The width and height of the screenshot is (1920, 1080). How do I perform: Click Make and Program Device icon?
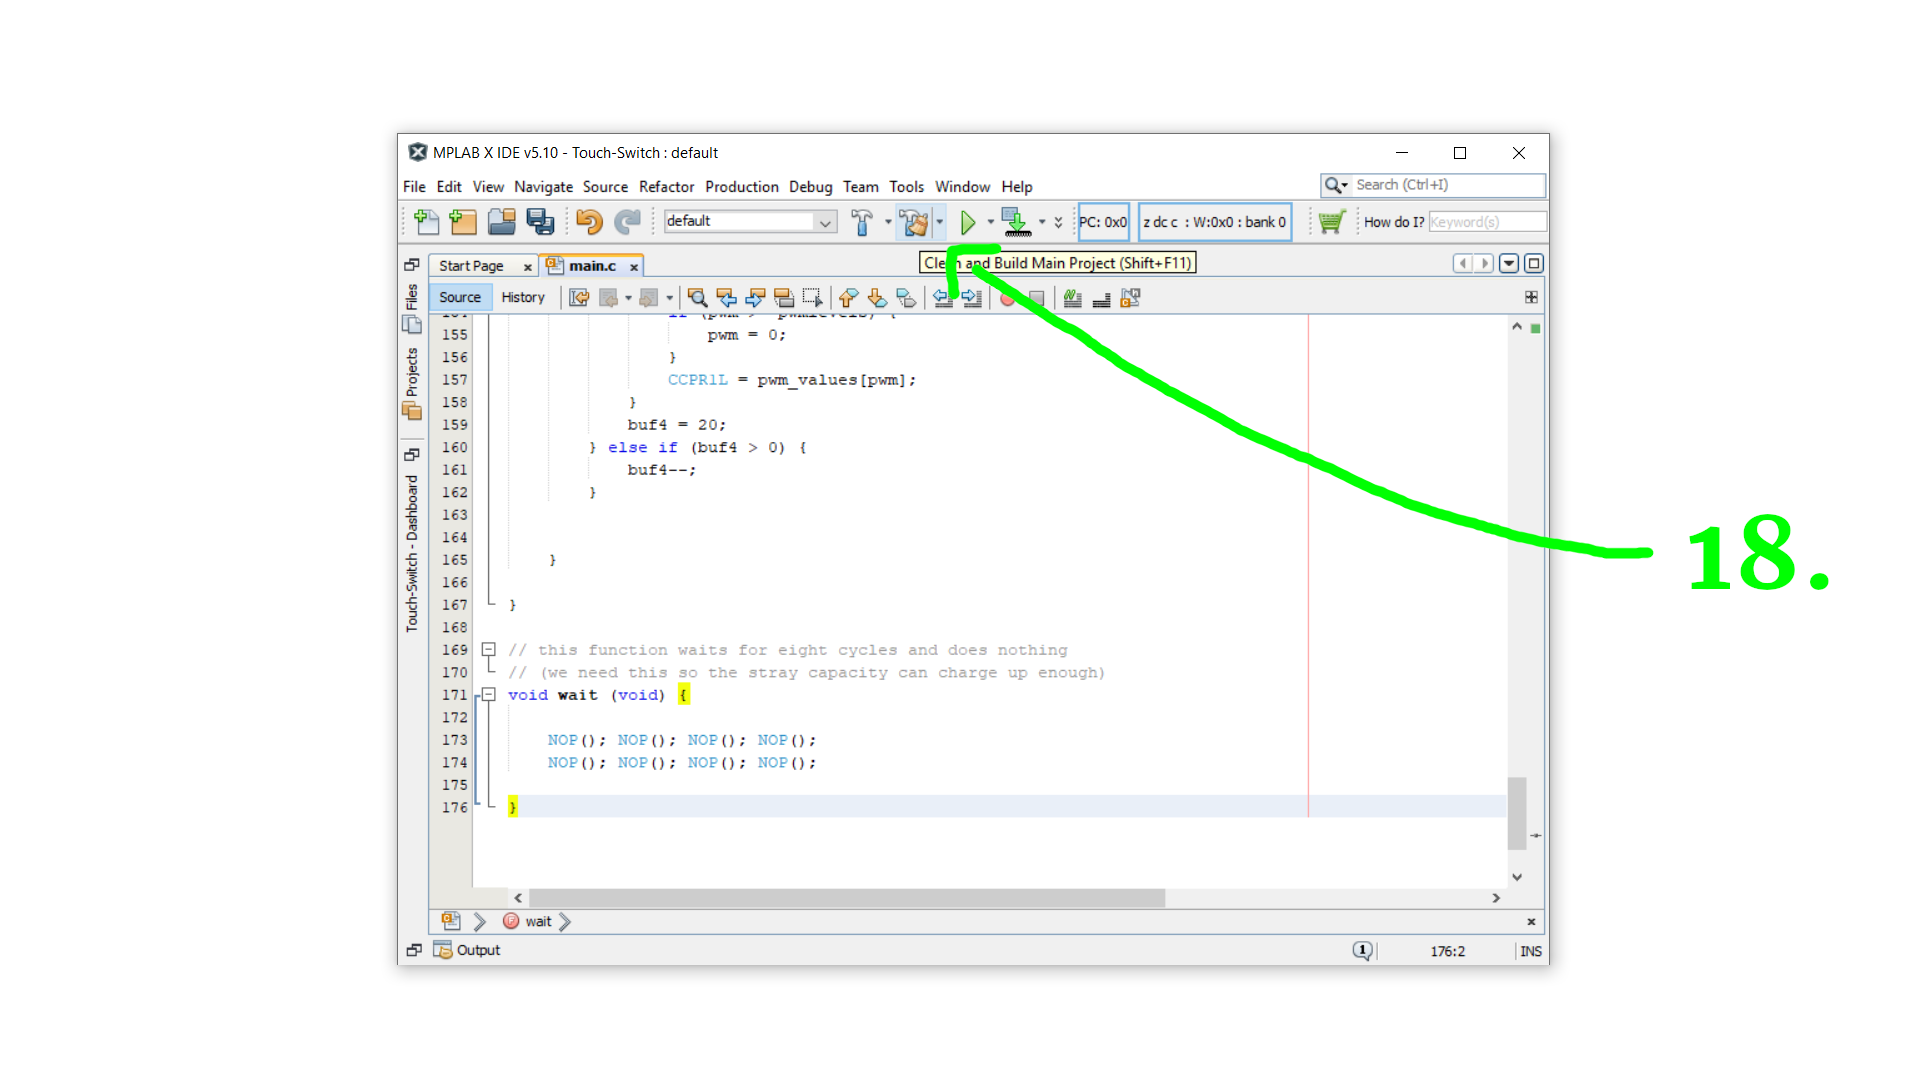[1016, 222]
